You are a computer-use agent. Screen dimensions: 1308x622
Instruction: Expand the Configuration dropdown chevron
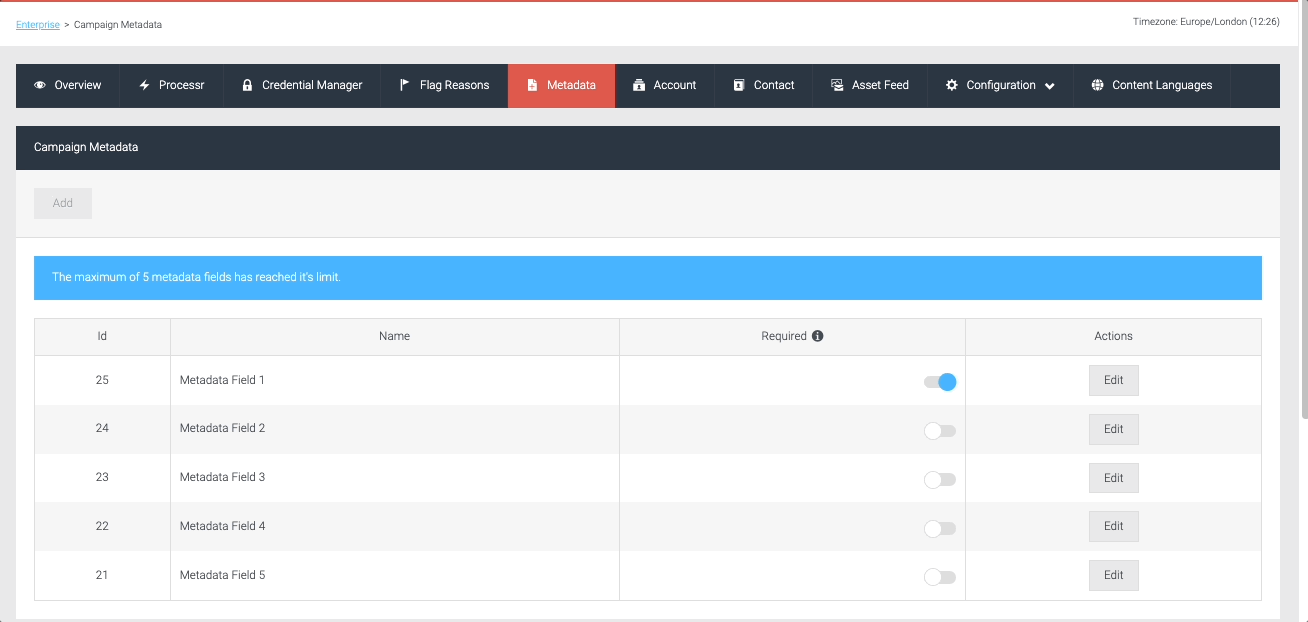tap(1050, 86)
